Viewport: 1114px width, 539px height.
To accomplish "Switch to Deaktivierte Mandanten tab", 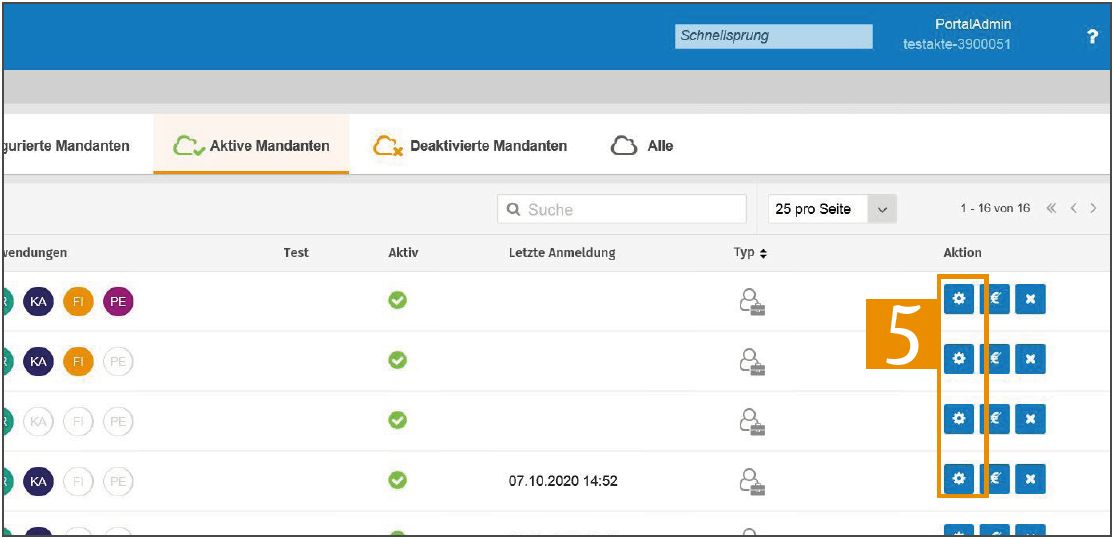I will pyautogui.click(x=470, y=146).
